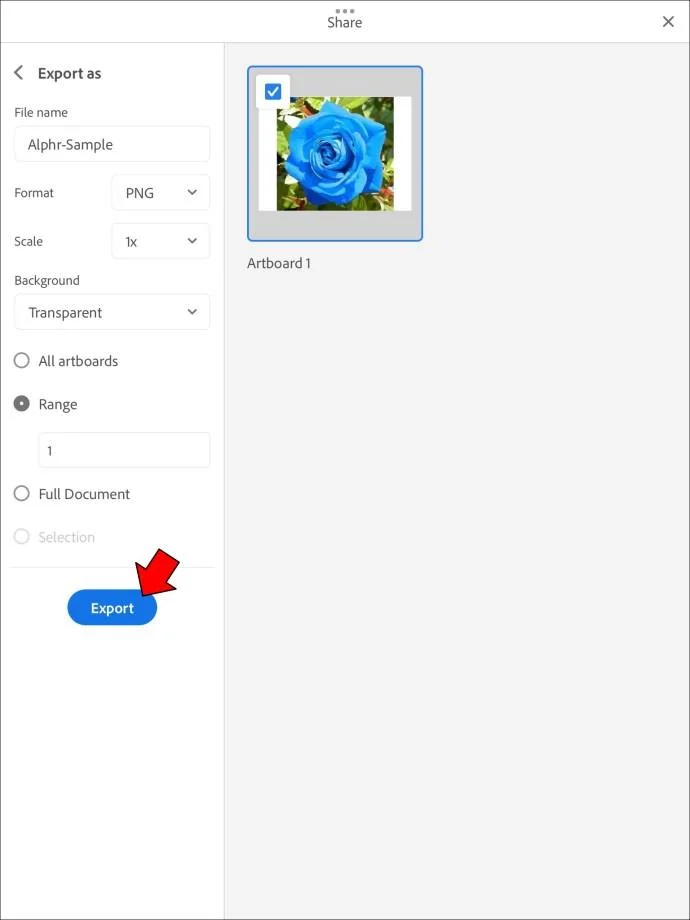Close the Share dialog

[x=668, y=22]
